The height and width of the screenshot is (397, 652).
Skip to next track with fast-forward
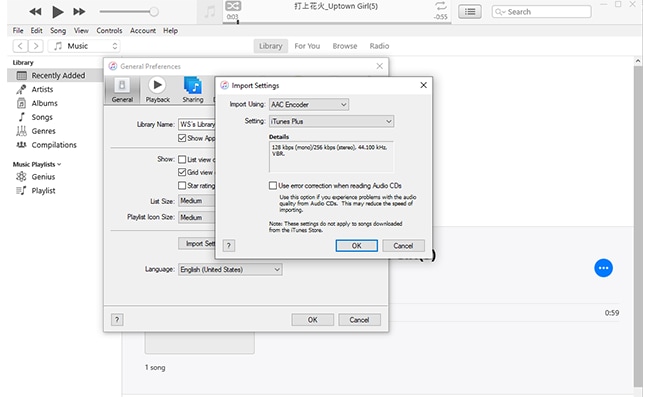pos(79,12)
